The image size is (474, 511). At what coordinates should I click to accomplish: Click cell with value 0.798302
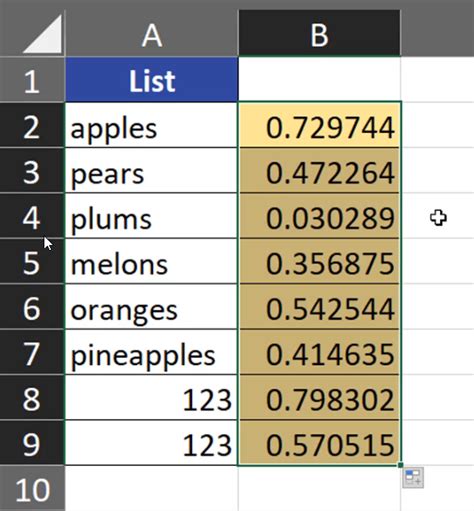point(320,398)
